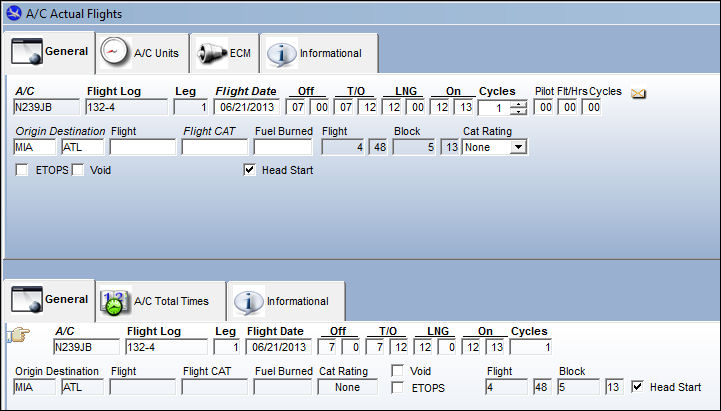Image resolution: width=721 pixels, height=411 pixels.
Task: Decrease Cycles with the down spinner arrow
Action: point(519,111)
